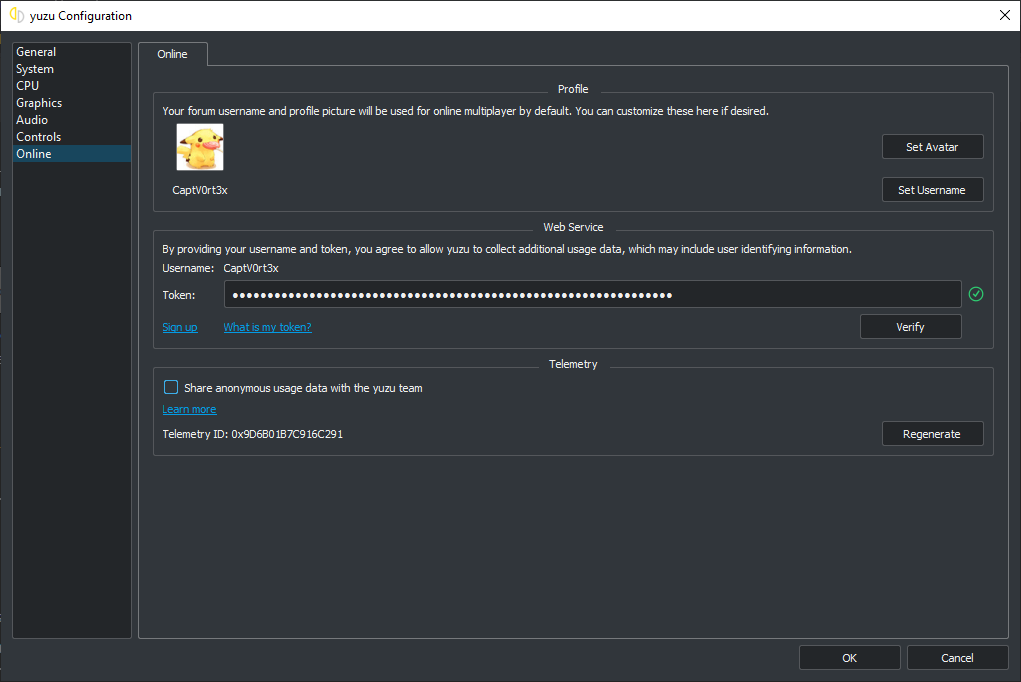Click the yuzu logo in title bar

pyautogui.click(x=17, y=15)
